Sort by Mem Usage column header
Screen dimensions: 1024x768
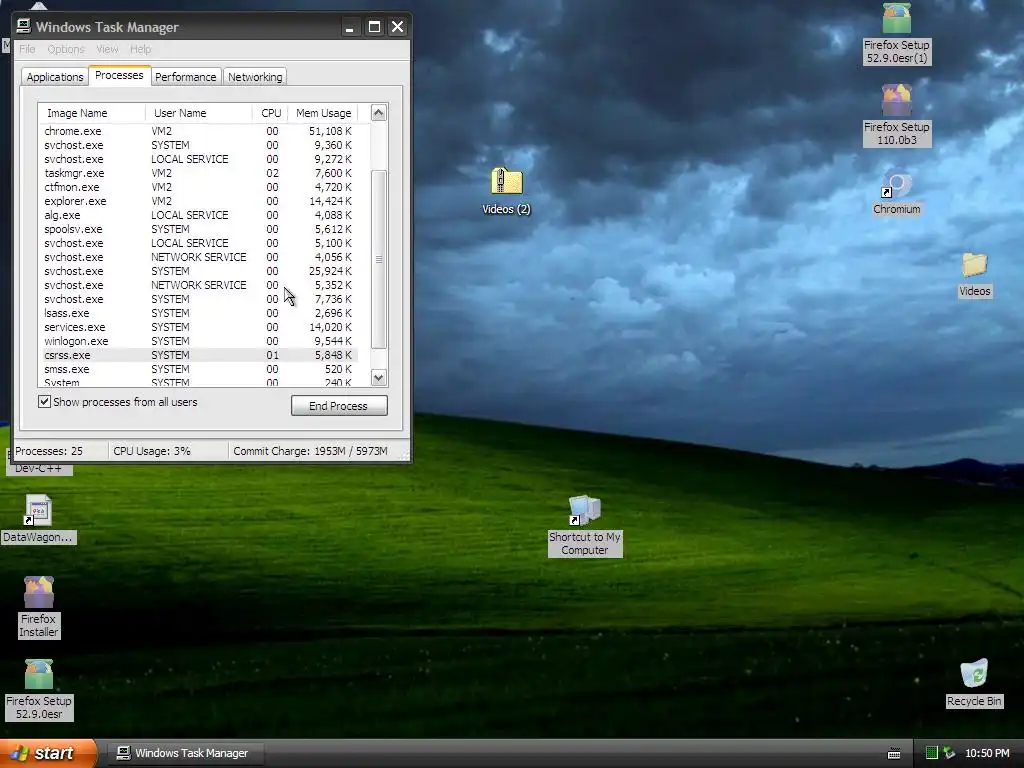tap(323, 113)
